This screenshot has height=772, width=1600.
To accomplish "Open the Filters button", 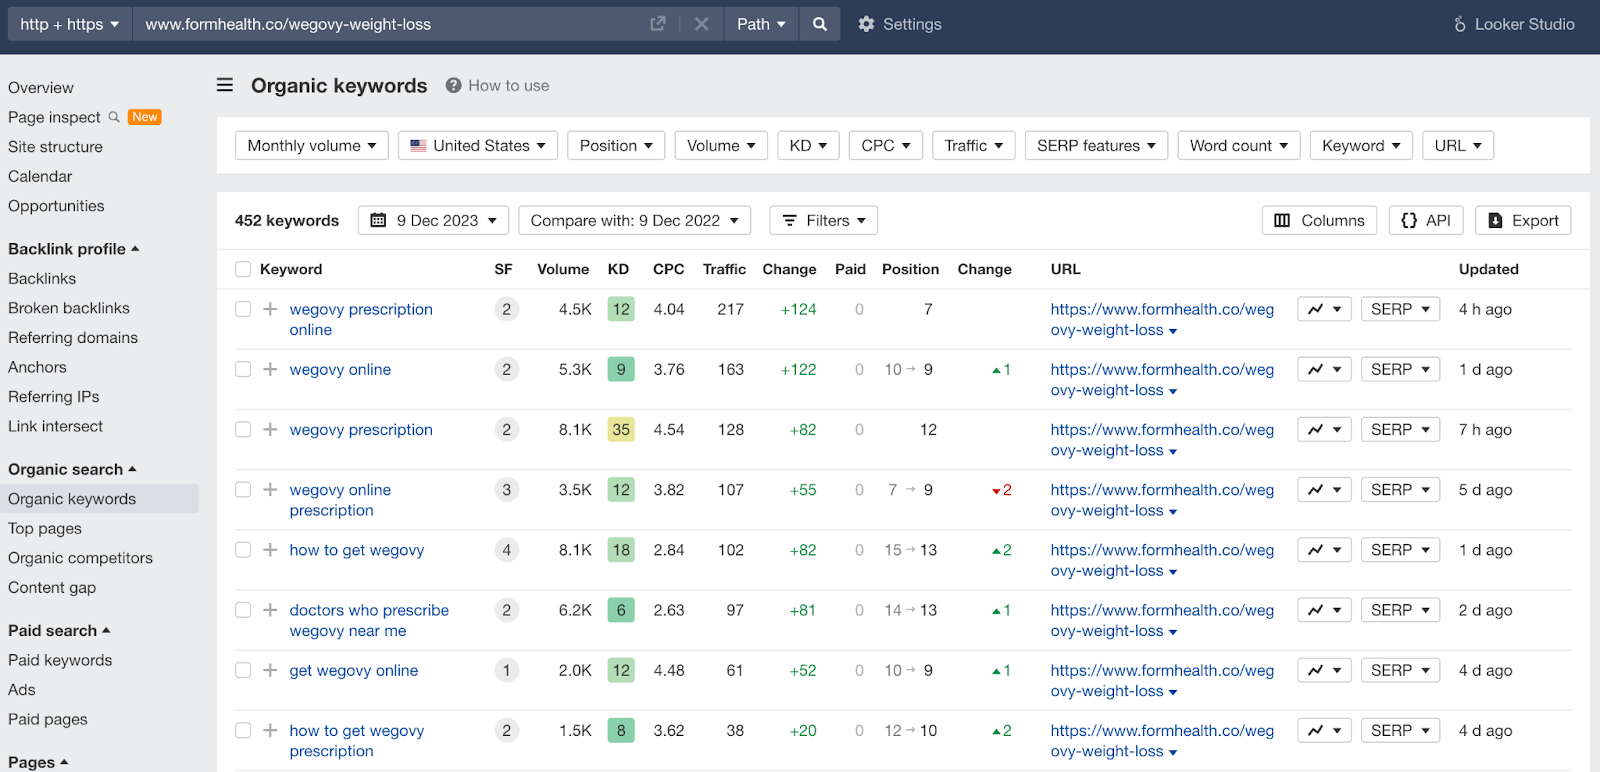I will point(823,220).
